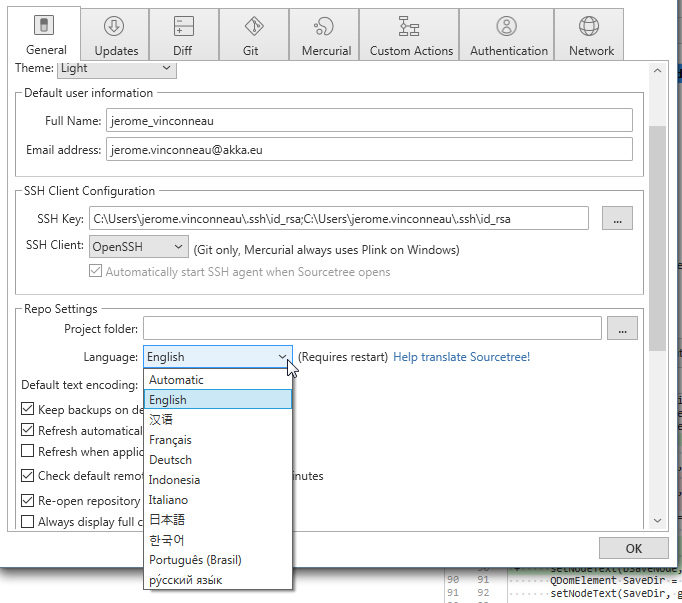Open the SSH Client dropdown showing OpenSSH
The width and height of the screenshot is (682, 603).
(x=138, y=247)
